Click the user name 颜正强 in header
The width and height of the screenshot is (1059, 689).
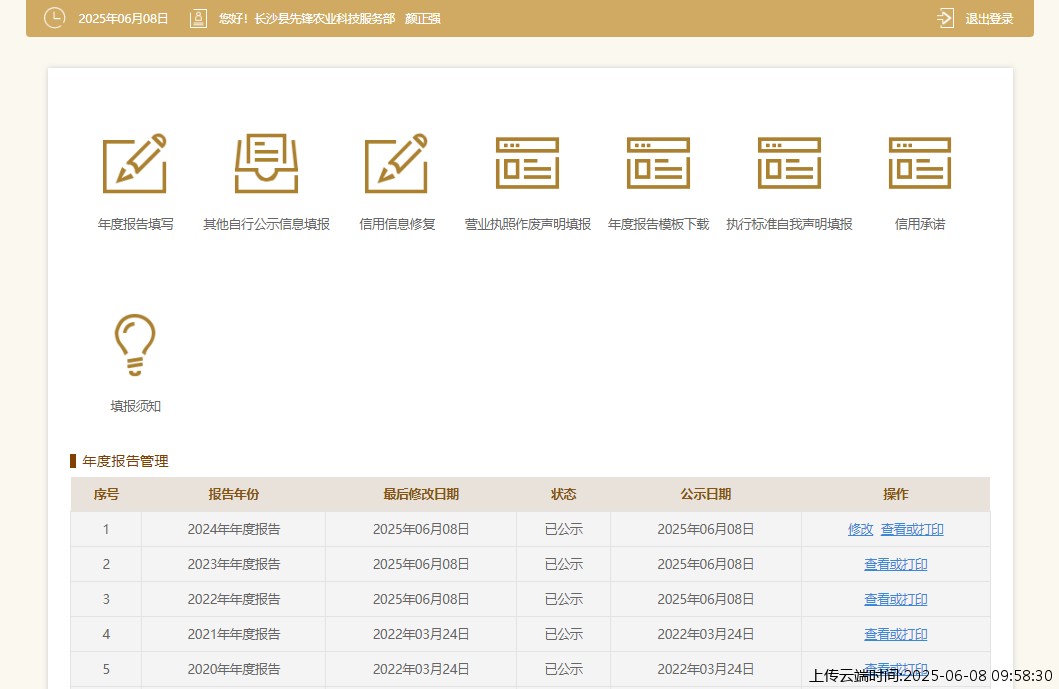click(x=423, y=19)
